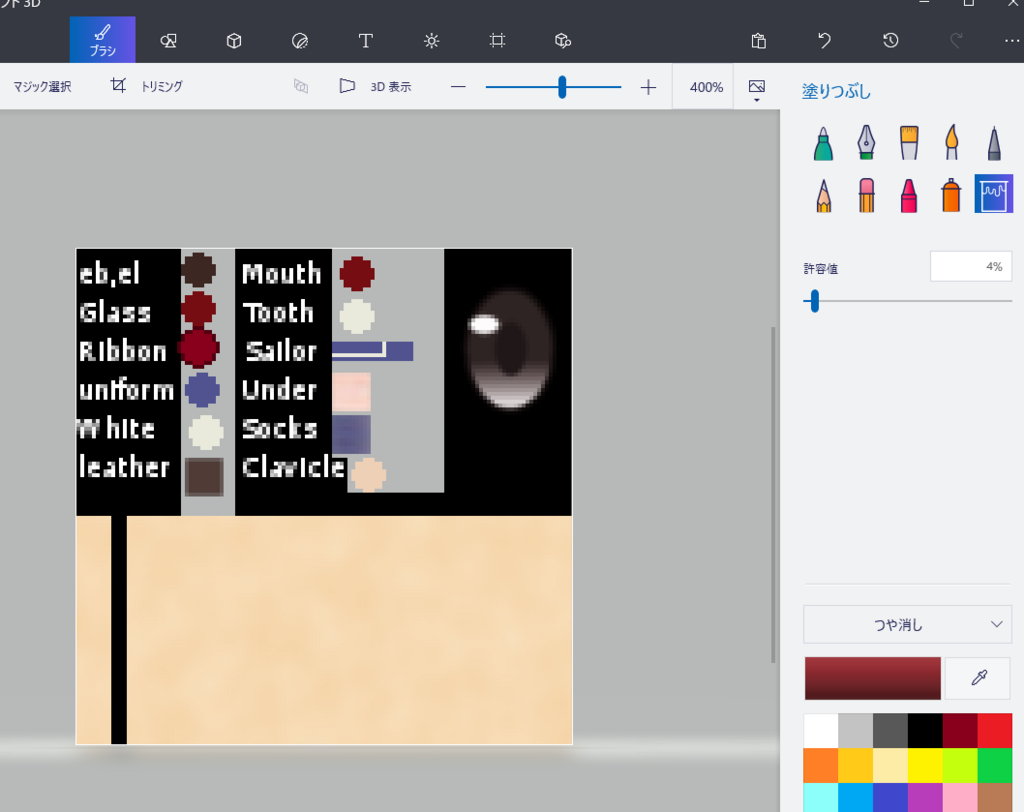Open the 3D shapes tab

tap(234, 41)
